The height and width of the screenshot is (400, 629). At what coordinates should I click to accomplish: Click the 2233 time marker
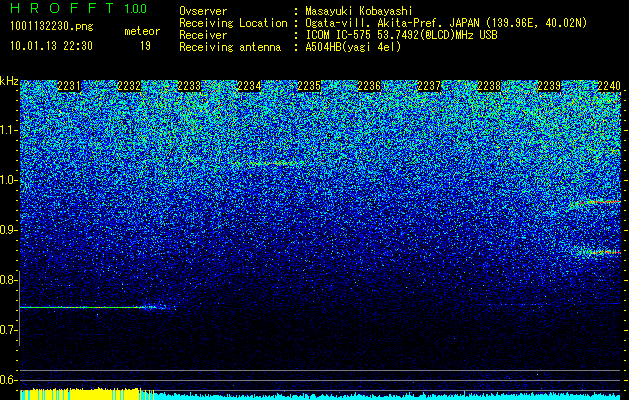coord(189,86)
